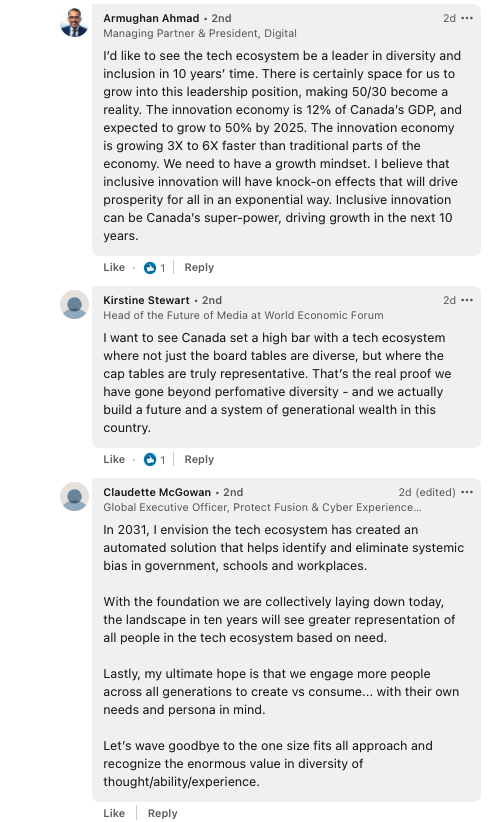Like Claudette McGowan's comment
The height and width of the screenshot is (822, 494).
coord(114,813)
